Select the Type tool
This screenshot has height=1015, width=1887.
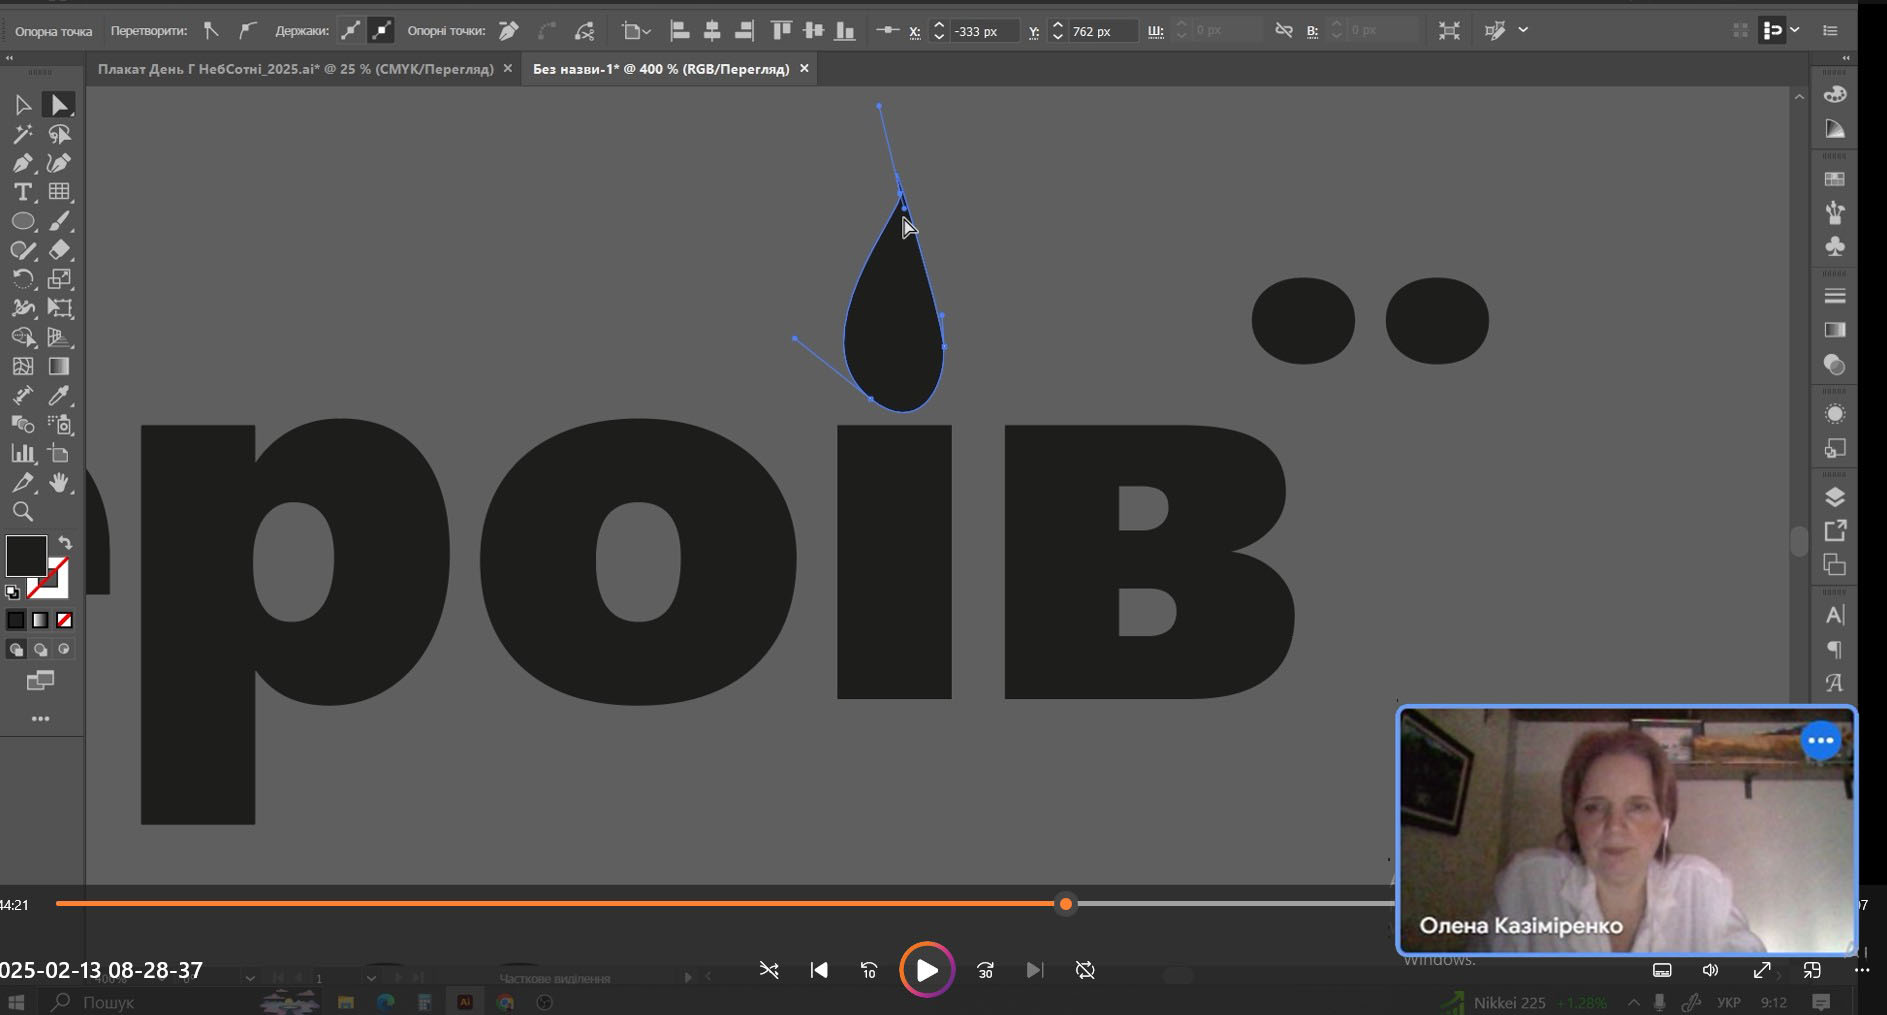(x=22, y=192)
